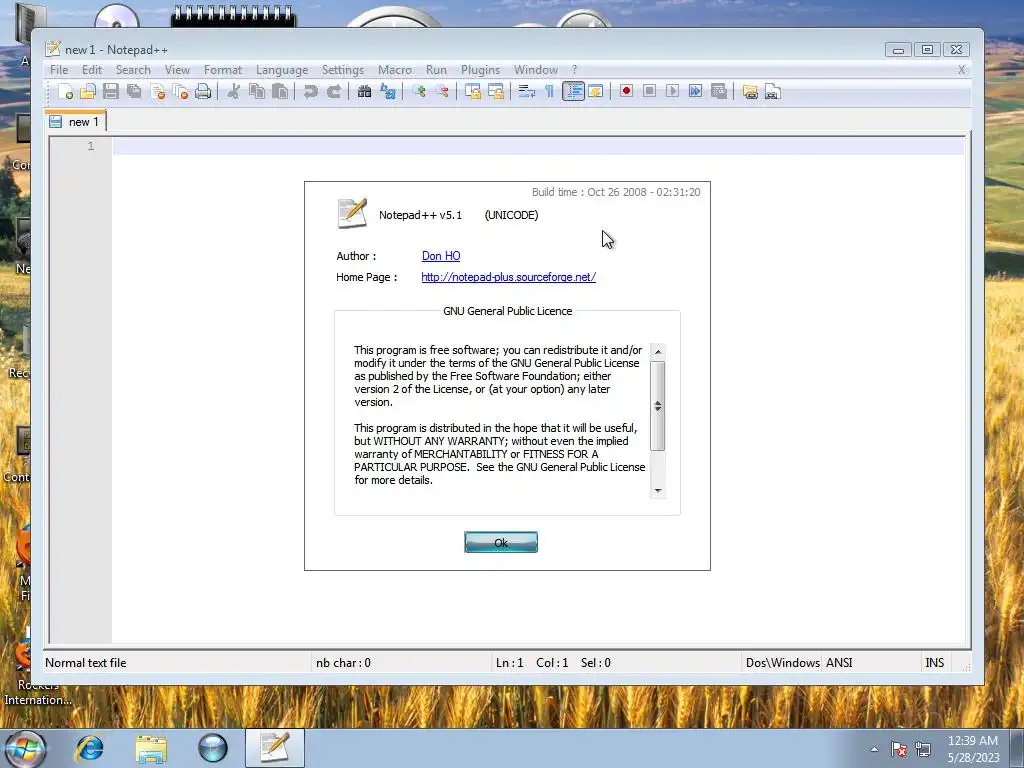Open the Window menu
This screenshot has height=768, width=1024.
[x=536, y=70]
